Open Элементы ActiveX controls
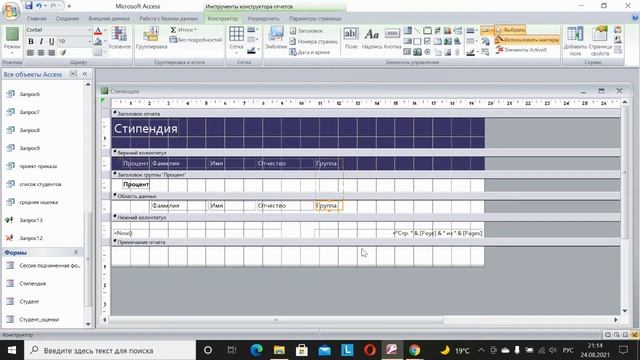640x360 pixels. [x=521, y=50]
